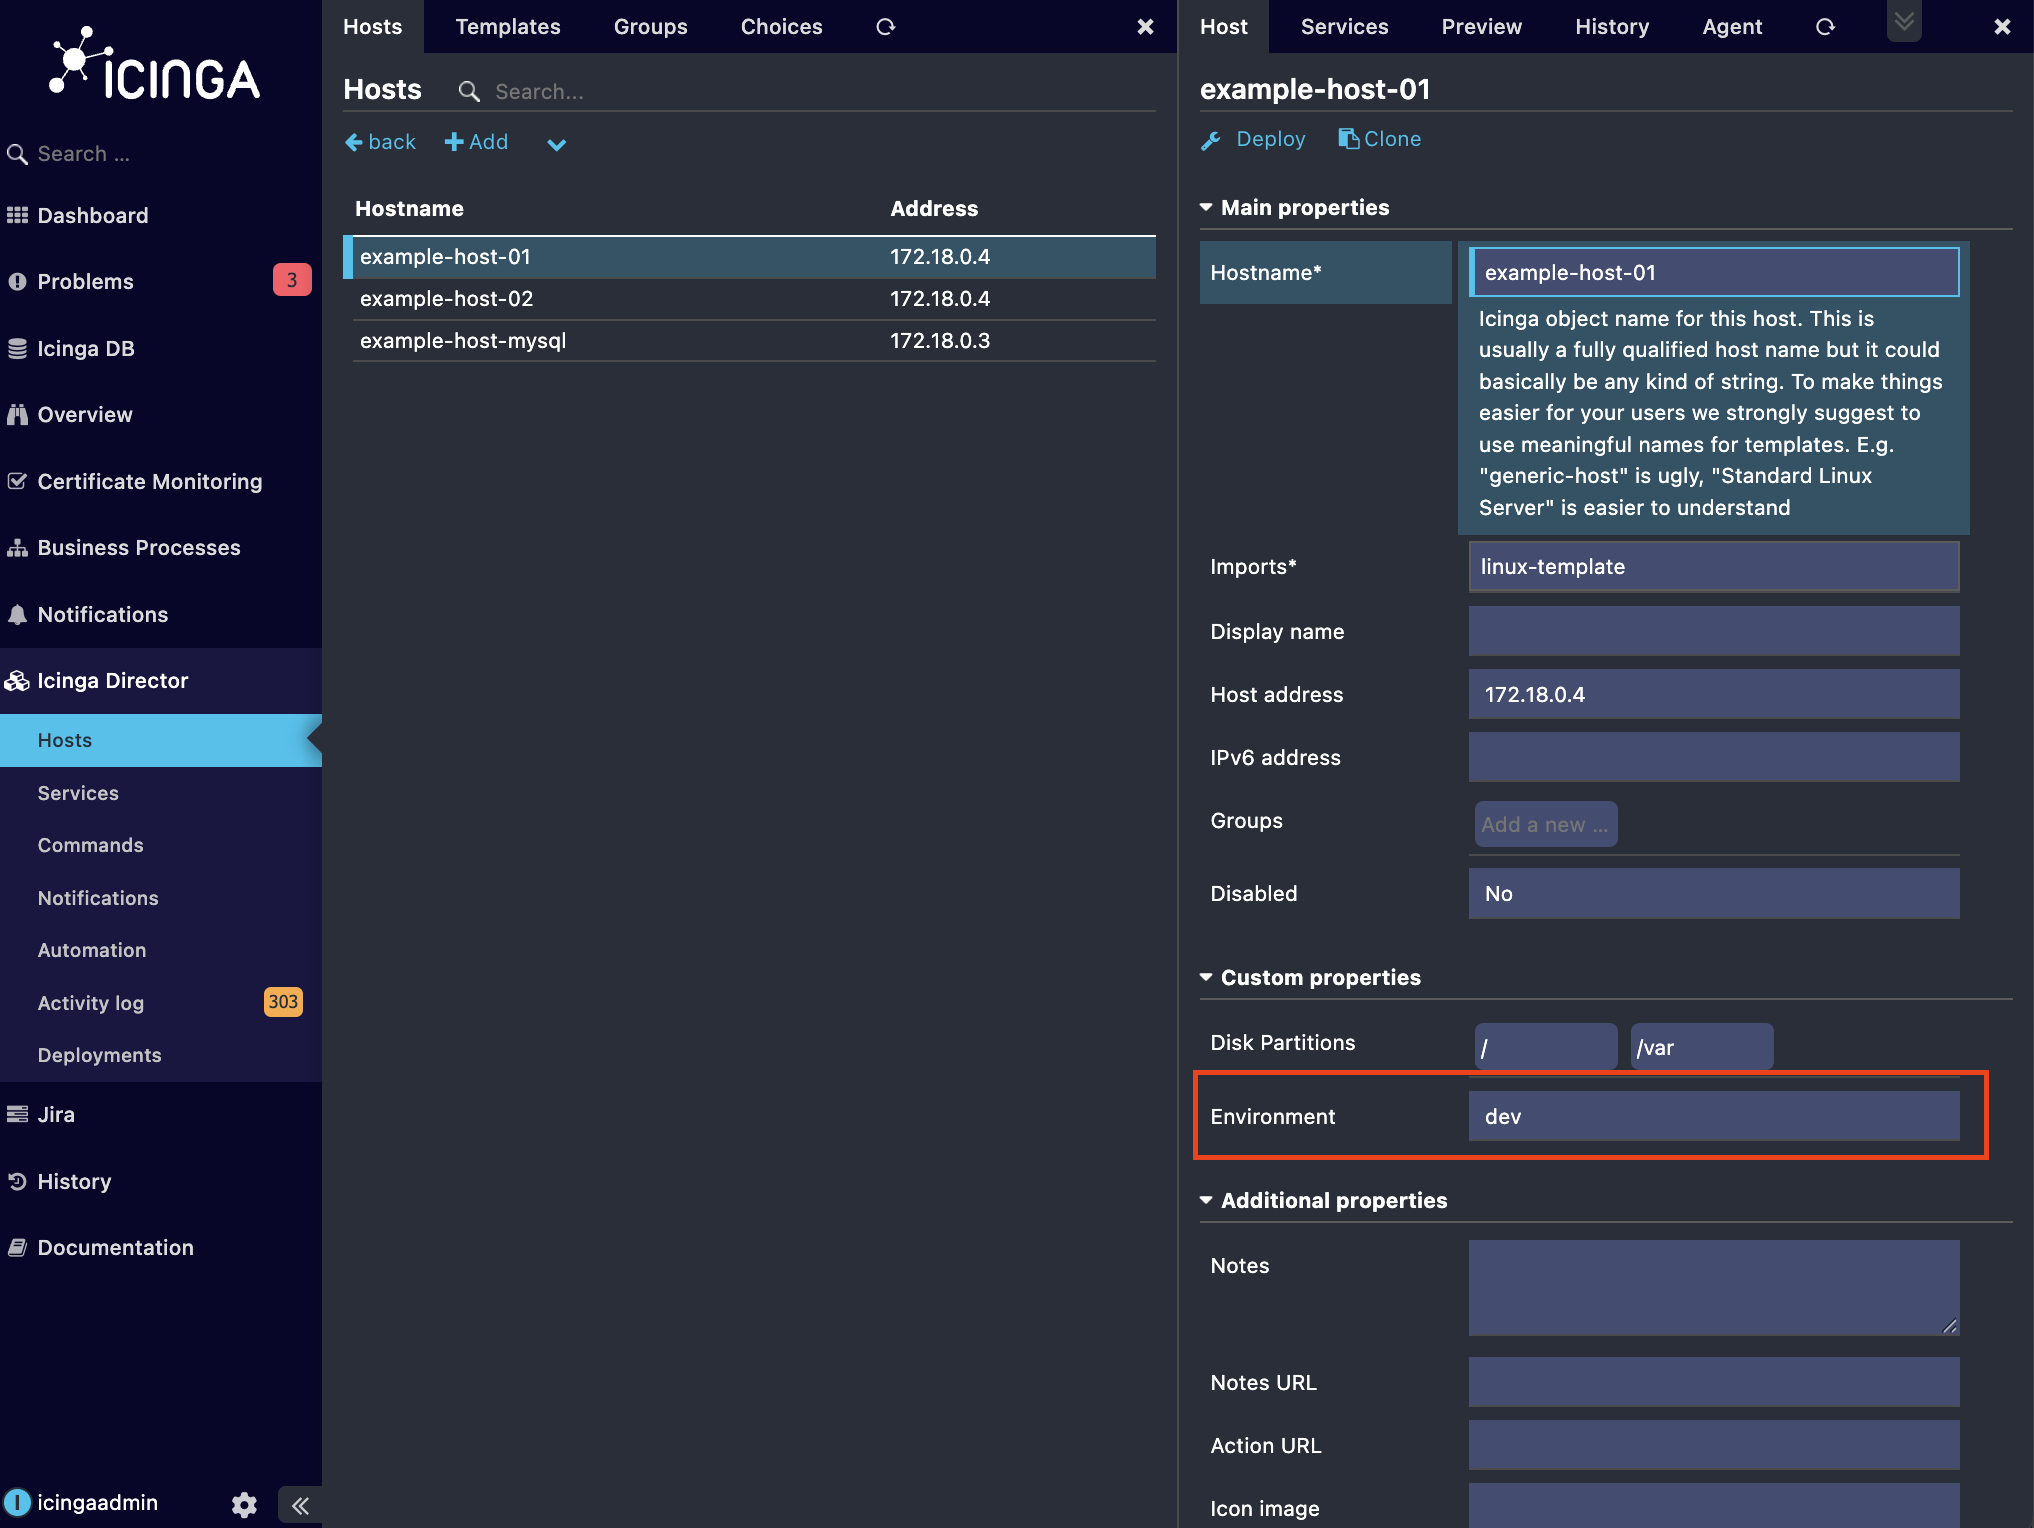Screen dimensions: 2034x1528
Task: Focus the Hostname input field
Action: tap(1713, 273)
